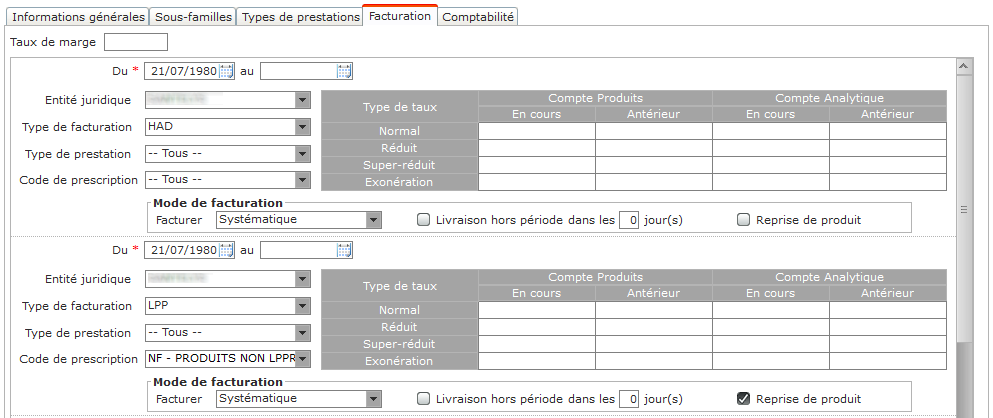Click the vertical scrollbar handle
The width and height of the screenshot is (993, 418).
[x=964, y=210]
